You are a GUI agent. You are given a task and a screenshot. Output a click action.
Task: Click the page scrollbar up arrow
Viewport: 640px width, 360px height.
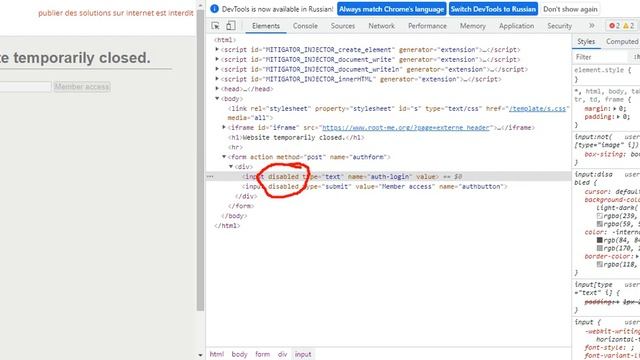pos(200,5)
